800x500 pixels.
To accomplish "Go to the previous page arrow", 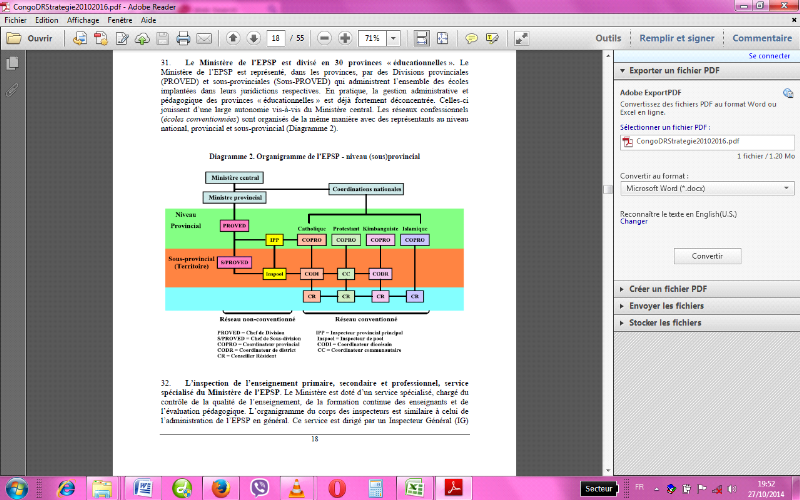I will (232, 38).
